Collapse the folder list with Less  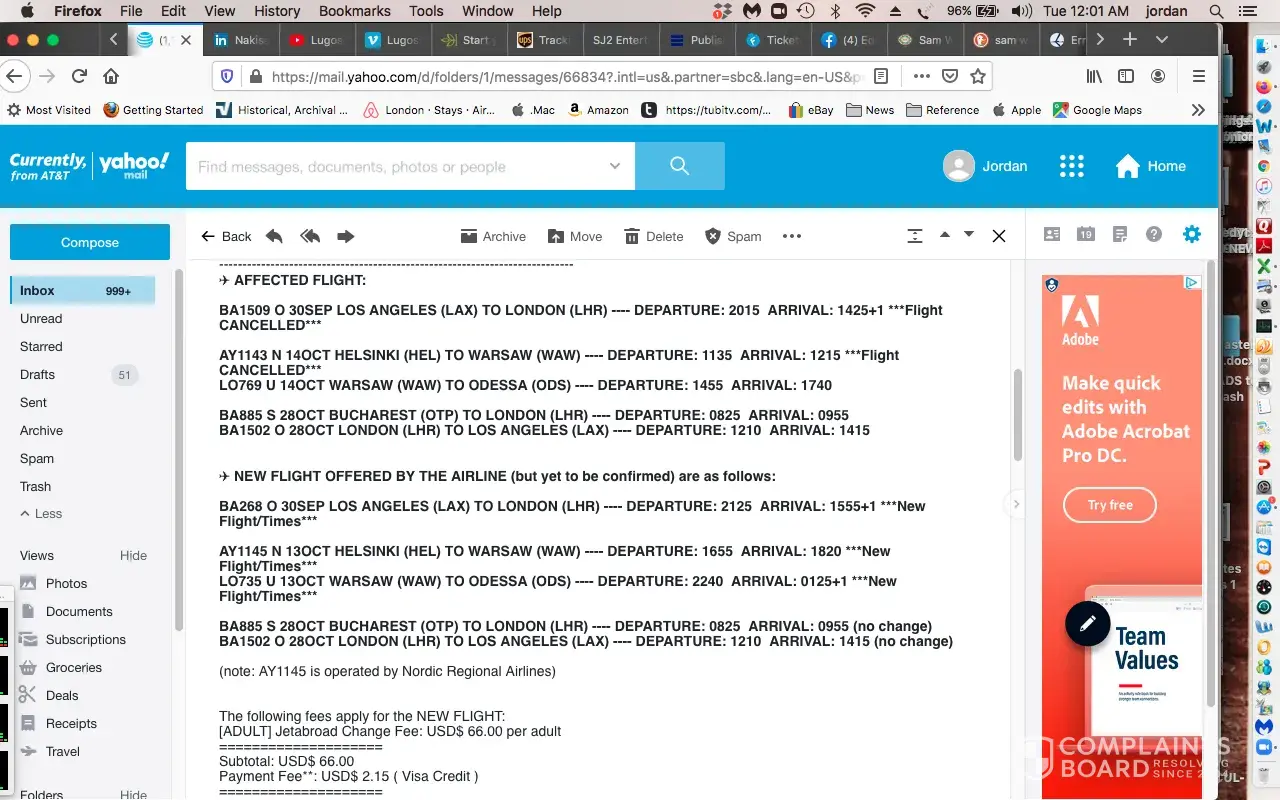[41, 513]
